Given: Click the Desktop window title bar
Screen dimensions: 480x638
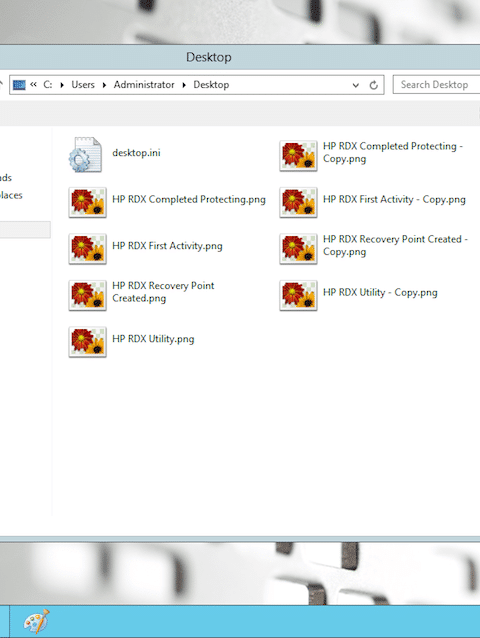Looking at the screenshot, I should click(240, 57).
